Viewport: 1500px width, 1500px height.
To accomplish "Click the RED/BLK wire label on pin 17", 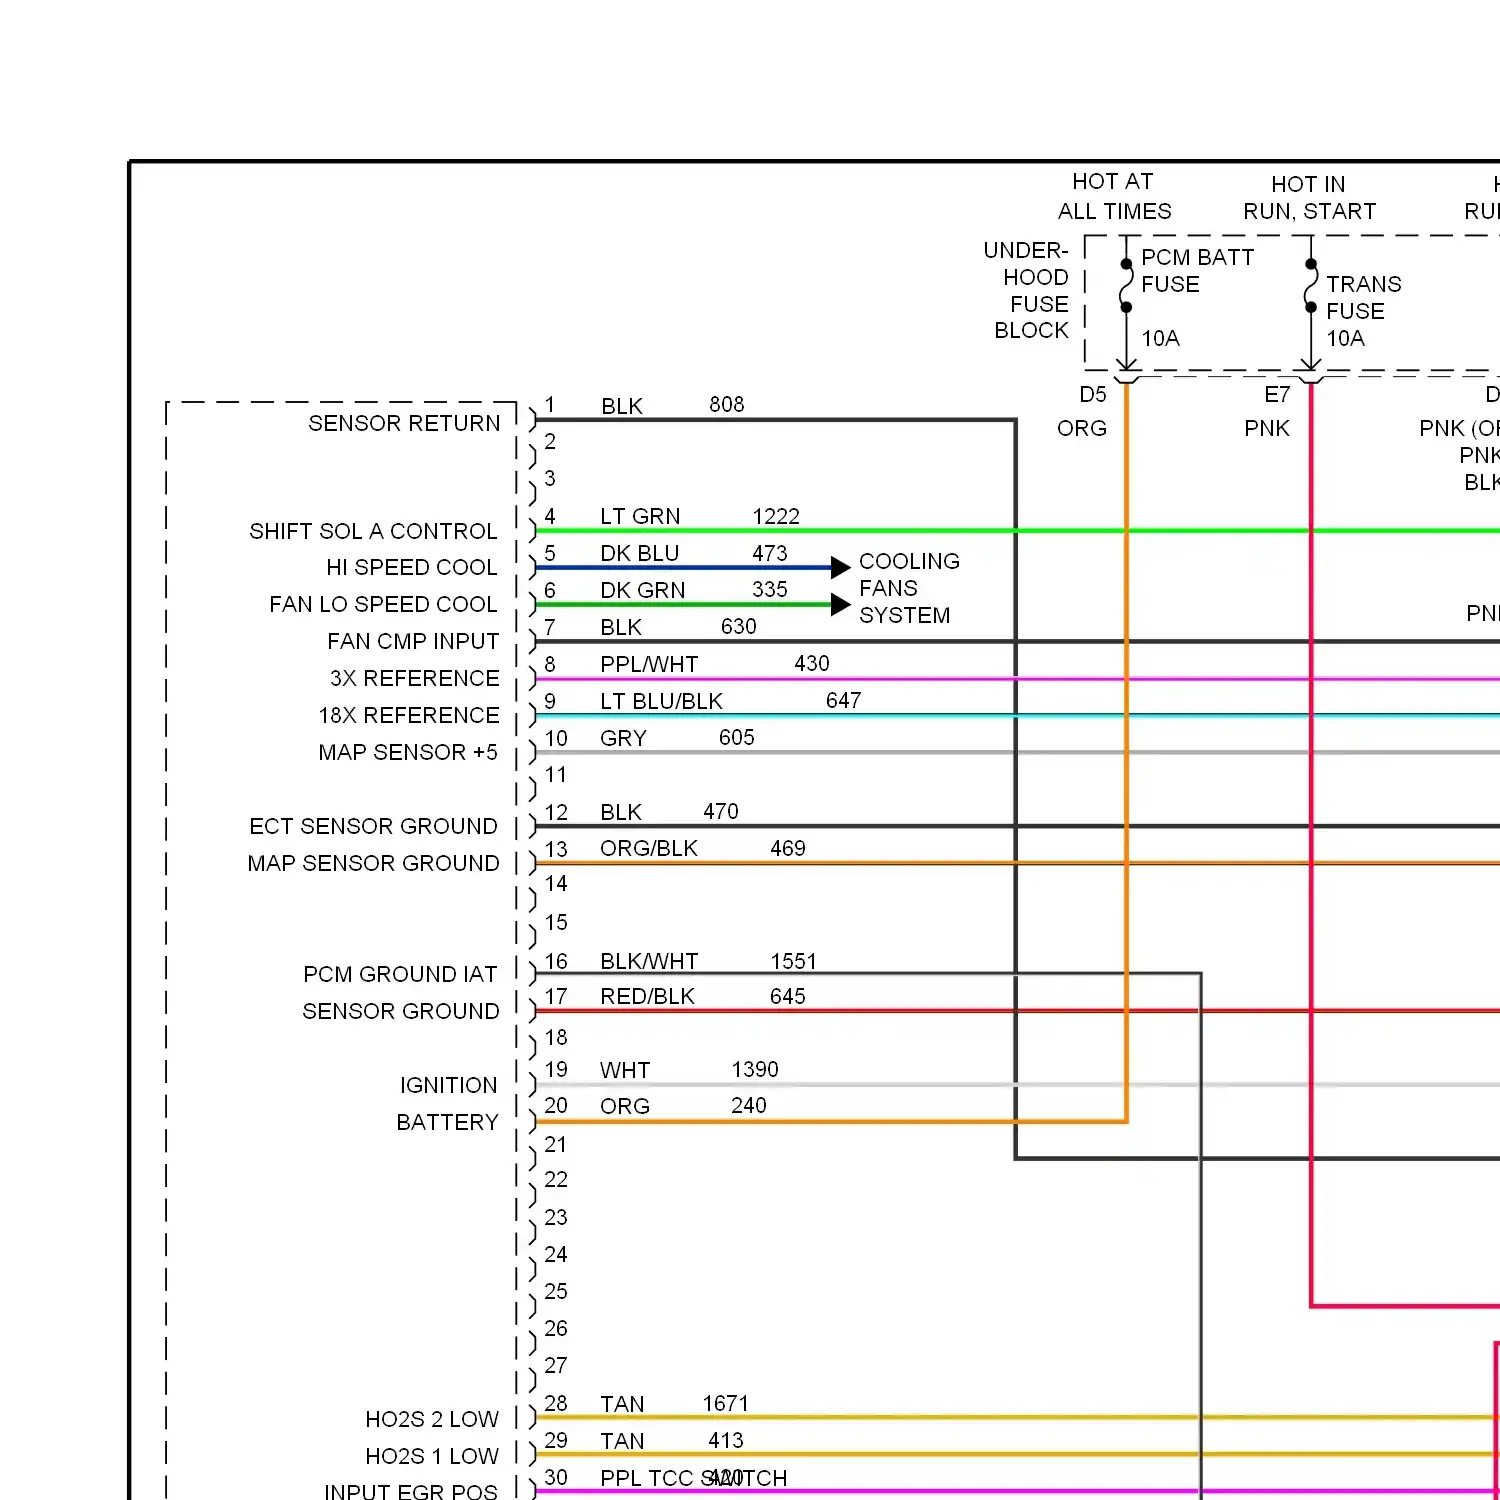I will (x=647, y=996).
